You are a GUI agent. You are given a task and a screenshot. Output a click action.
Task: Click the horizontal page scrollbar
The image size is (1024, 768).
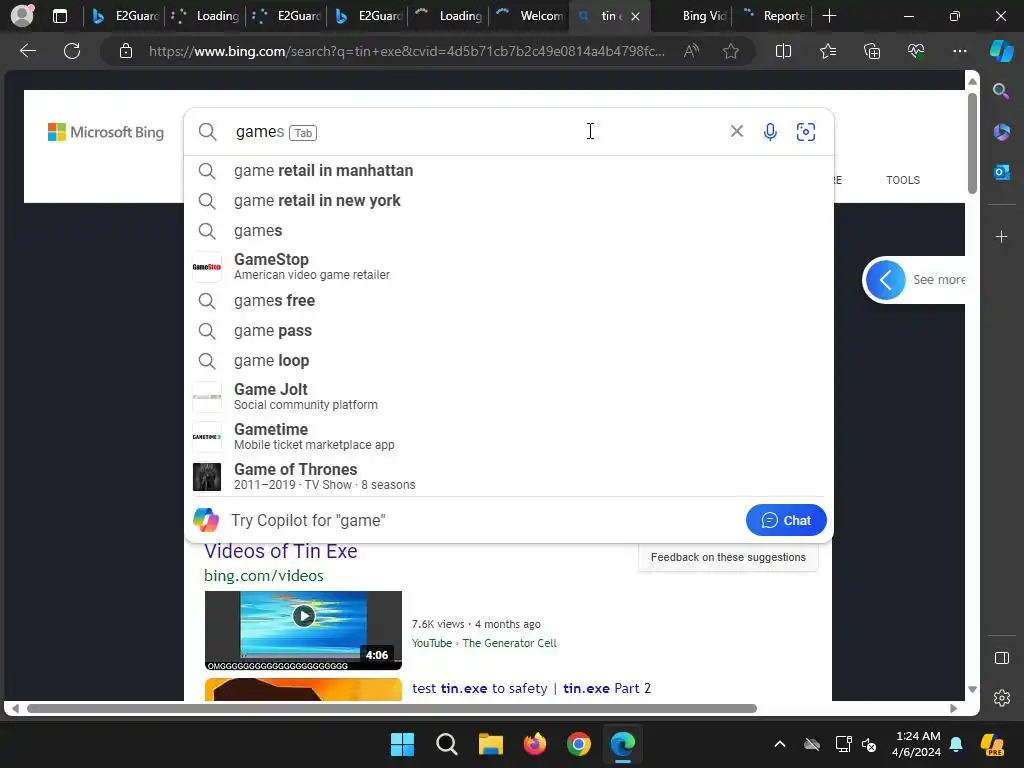pyautogui.click(x=392, y=709)
